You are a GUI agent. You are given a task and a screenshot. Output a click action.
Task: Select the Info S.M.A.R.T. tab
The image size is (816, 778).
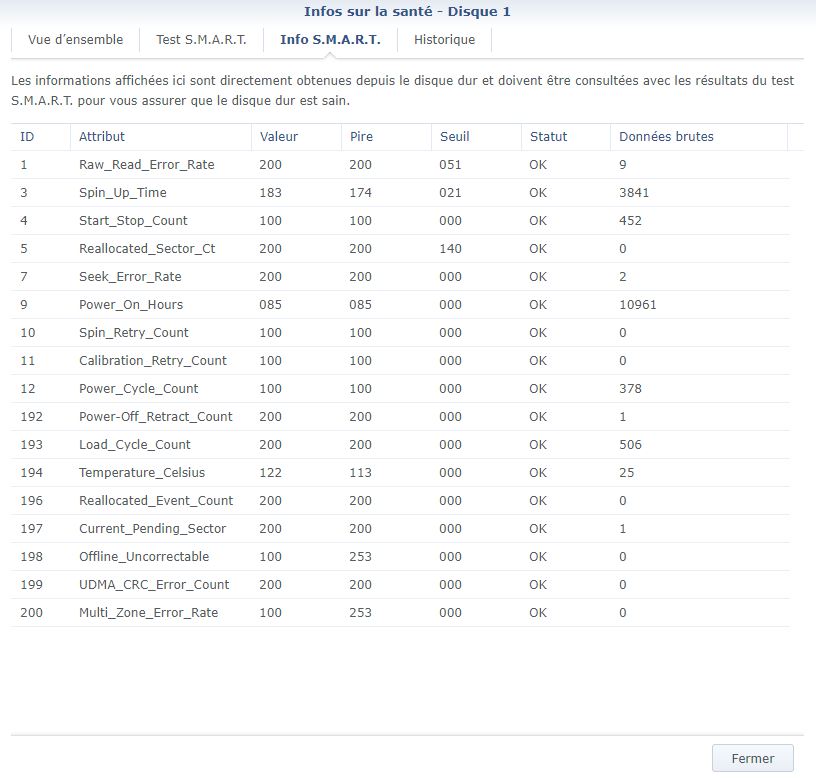(x=330, y=40)
